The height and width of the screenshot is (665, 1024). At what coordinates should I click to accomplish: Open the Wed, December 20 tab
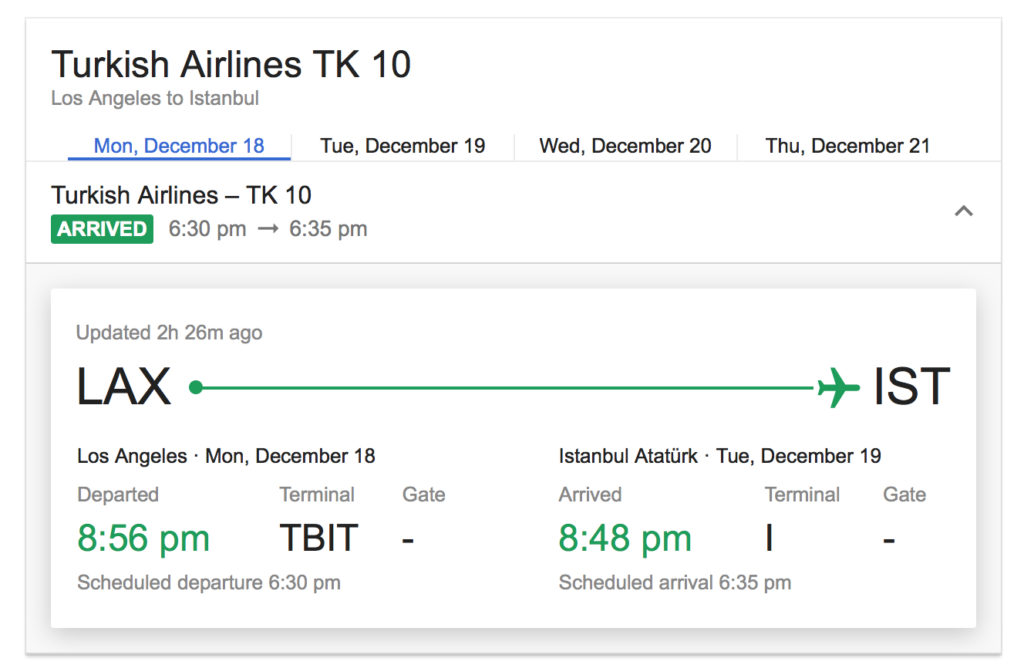(x=625, y=146)
